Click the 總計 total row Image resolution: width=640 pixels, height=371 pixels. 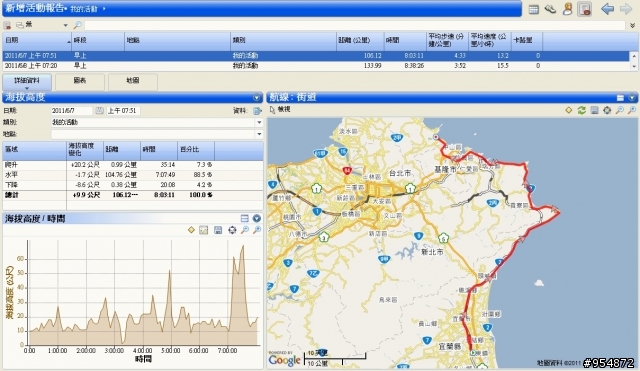click(x=133, y=195)
